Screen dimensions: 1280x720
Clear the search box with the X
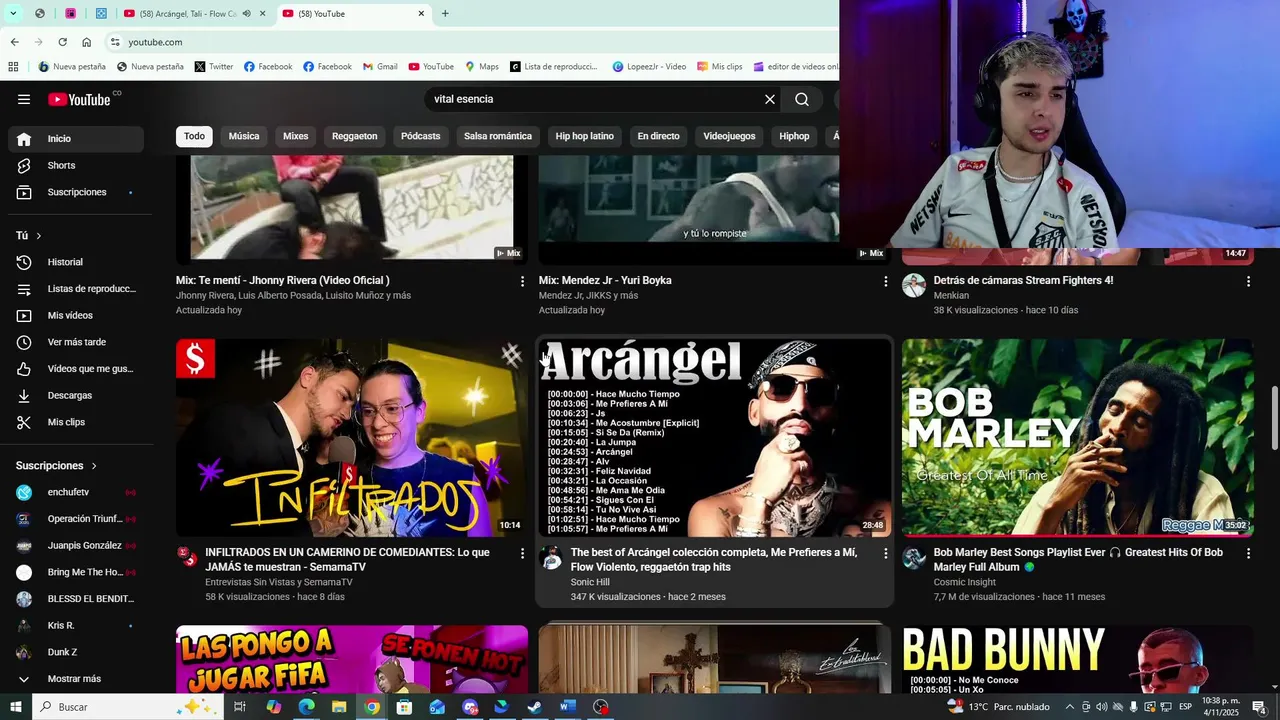coord(770,99)
